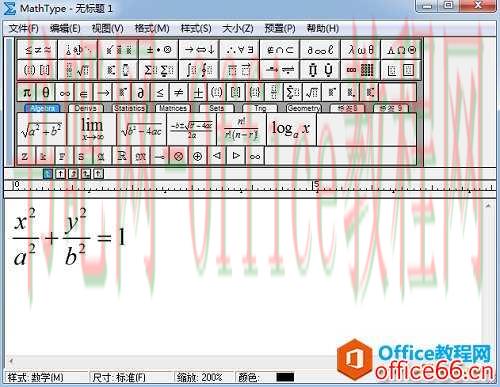Open the 编辑(E) menu

[x=65, y=28]
